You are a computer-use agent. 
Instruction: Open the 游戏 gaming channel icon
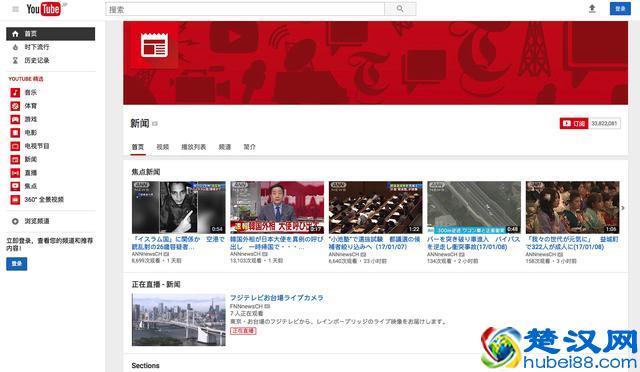pos(15,120)
